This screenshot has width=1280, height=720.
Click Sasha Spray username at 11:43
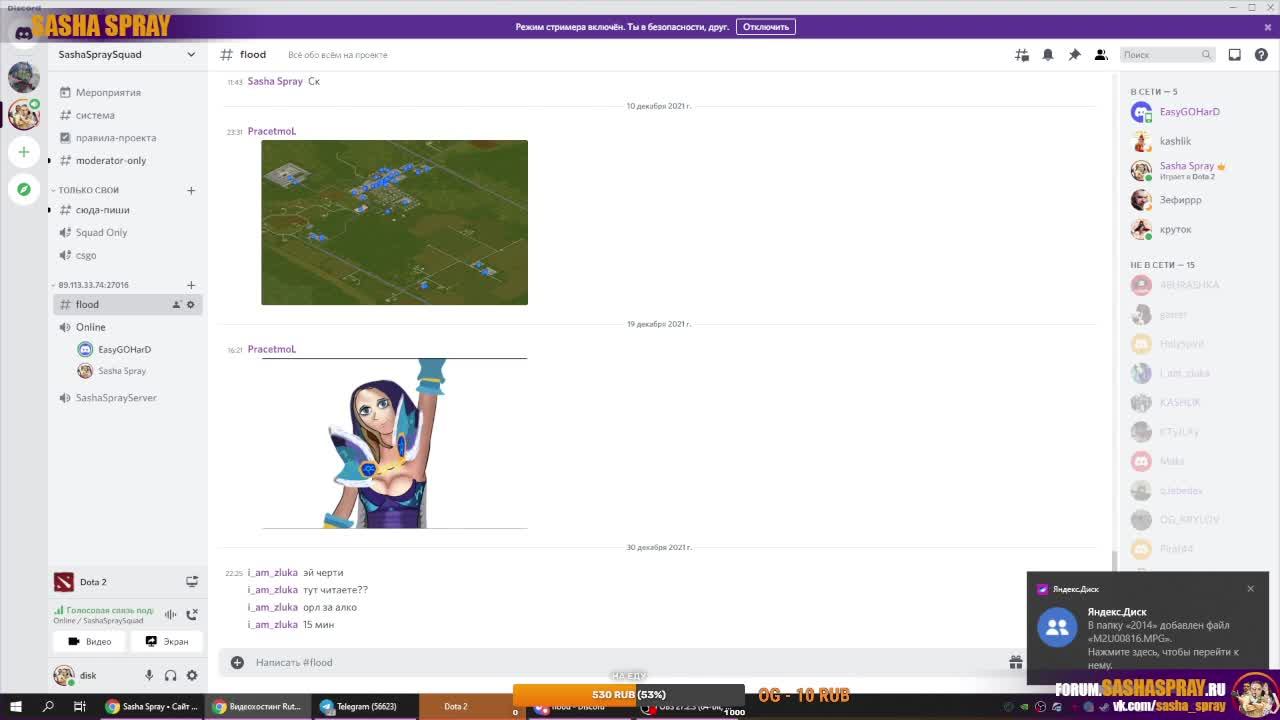click(275, 81)
